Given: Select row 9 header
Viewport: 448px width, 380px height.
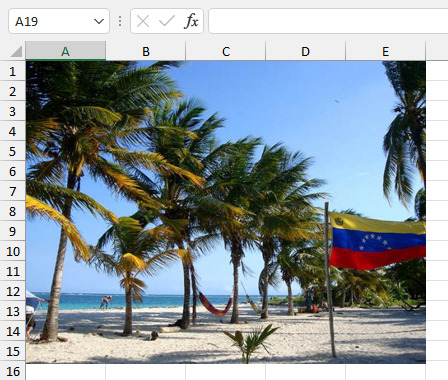Looking at the screenshot, I should point(13,231).
